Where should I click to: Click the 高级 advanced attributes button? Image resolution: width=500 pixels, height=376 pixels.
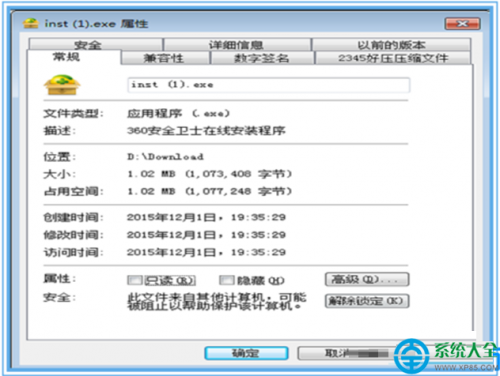tap(367, 279)
